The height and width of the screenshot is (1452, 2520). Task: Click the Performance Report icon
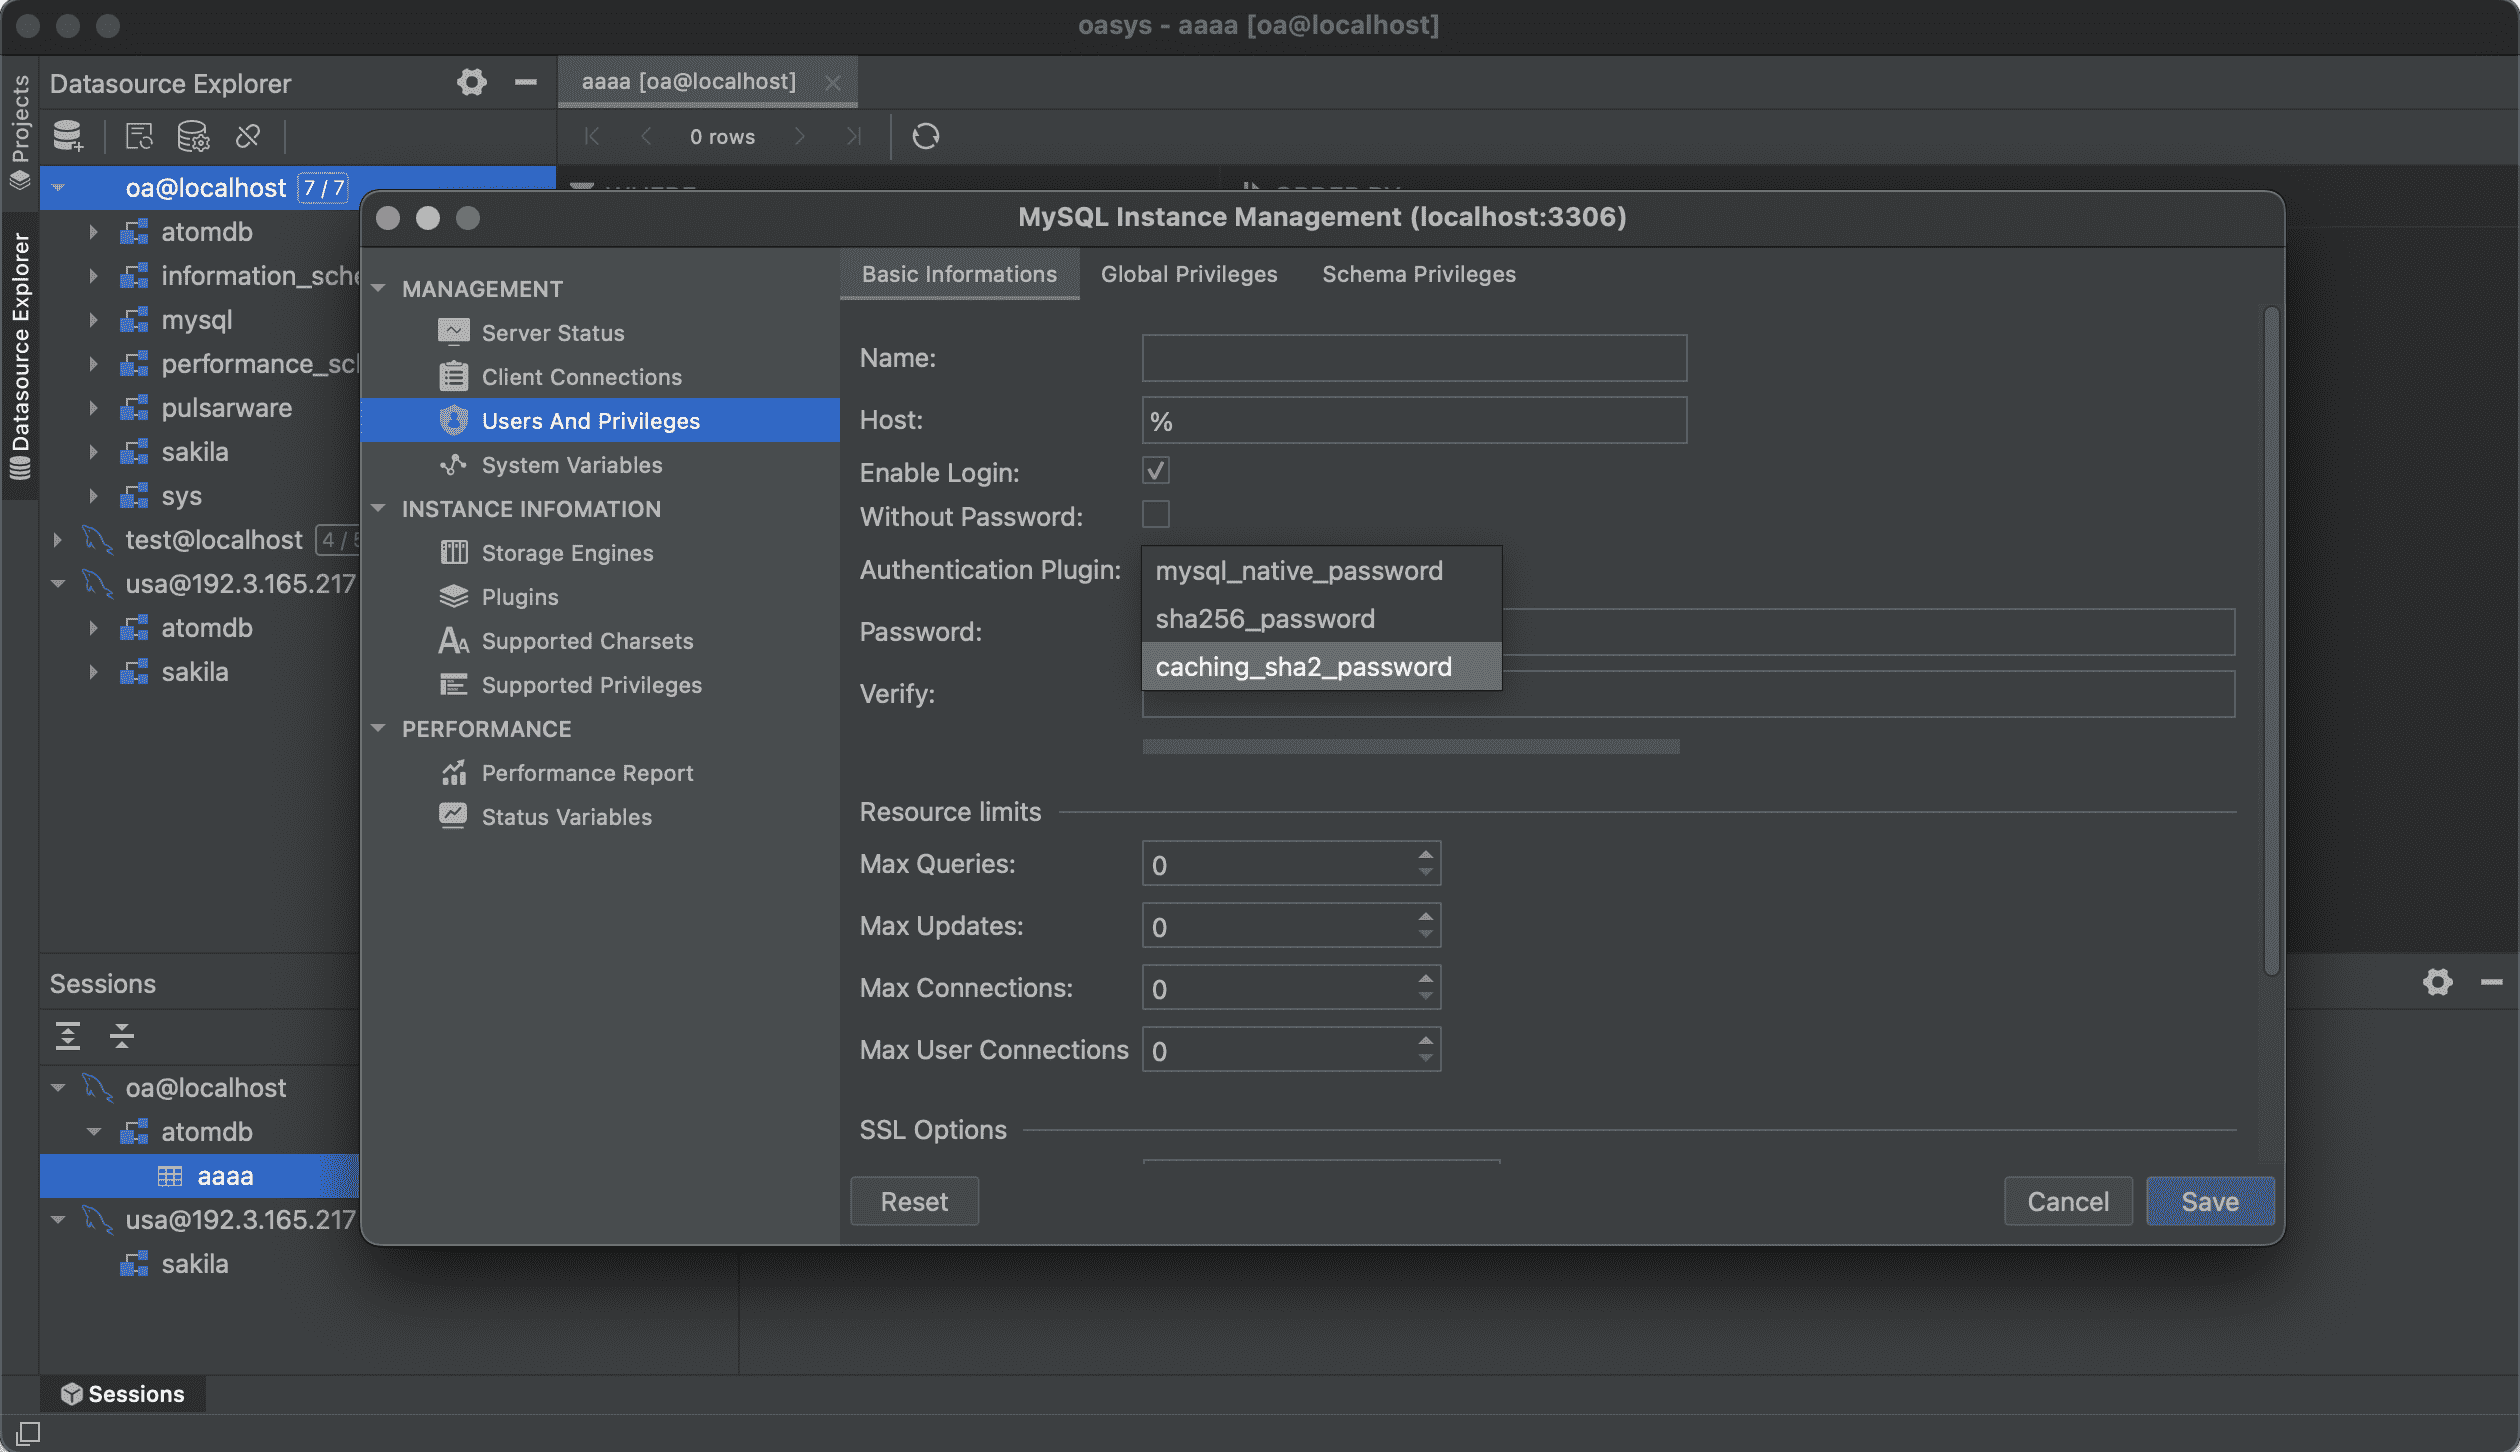[x=454, y=772]
